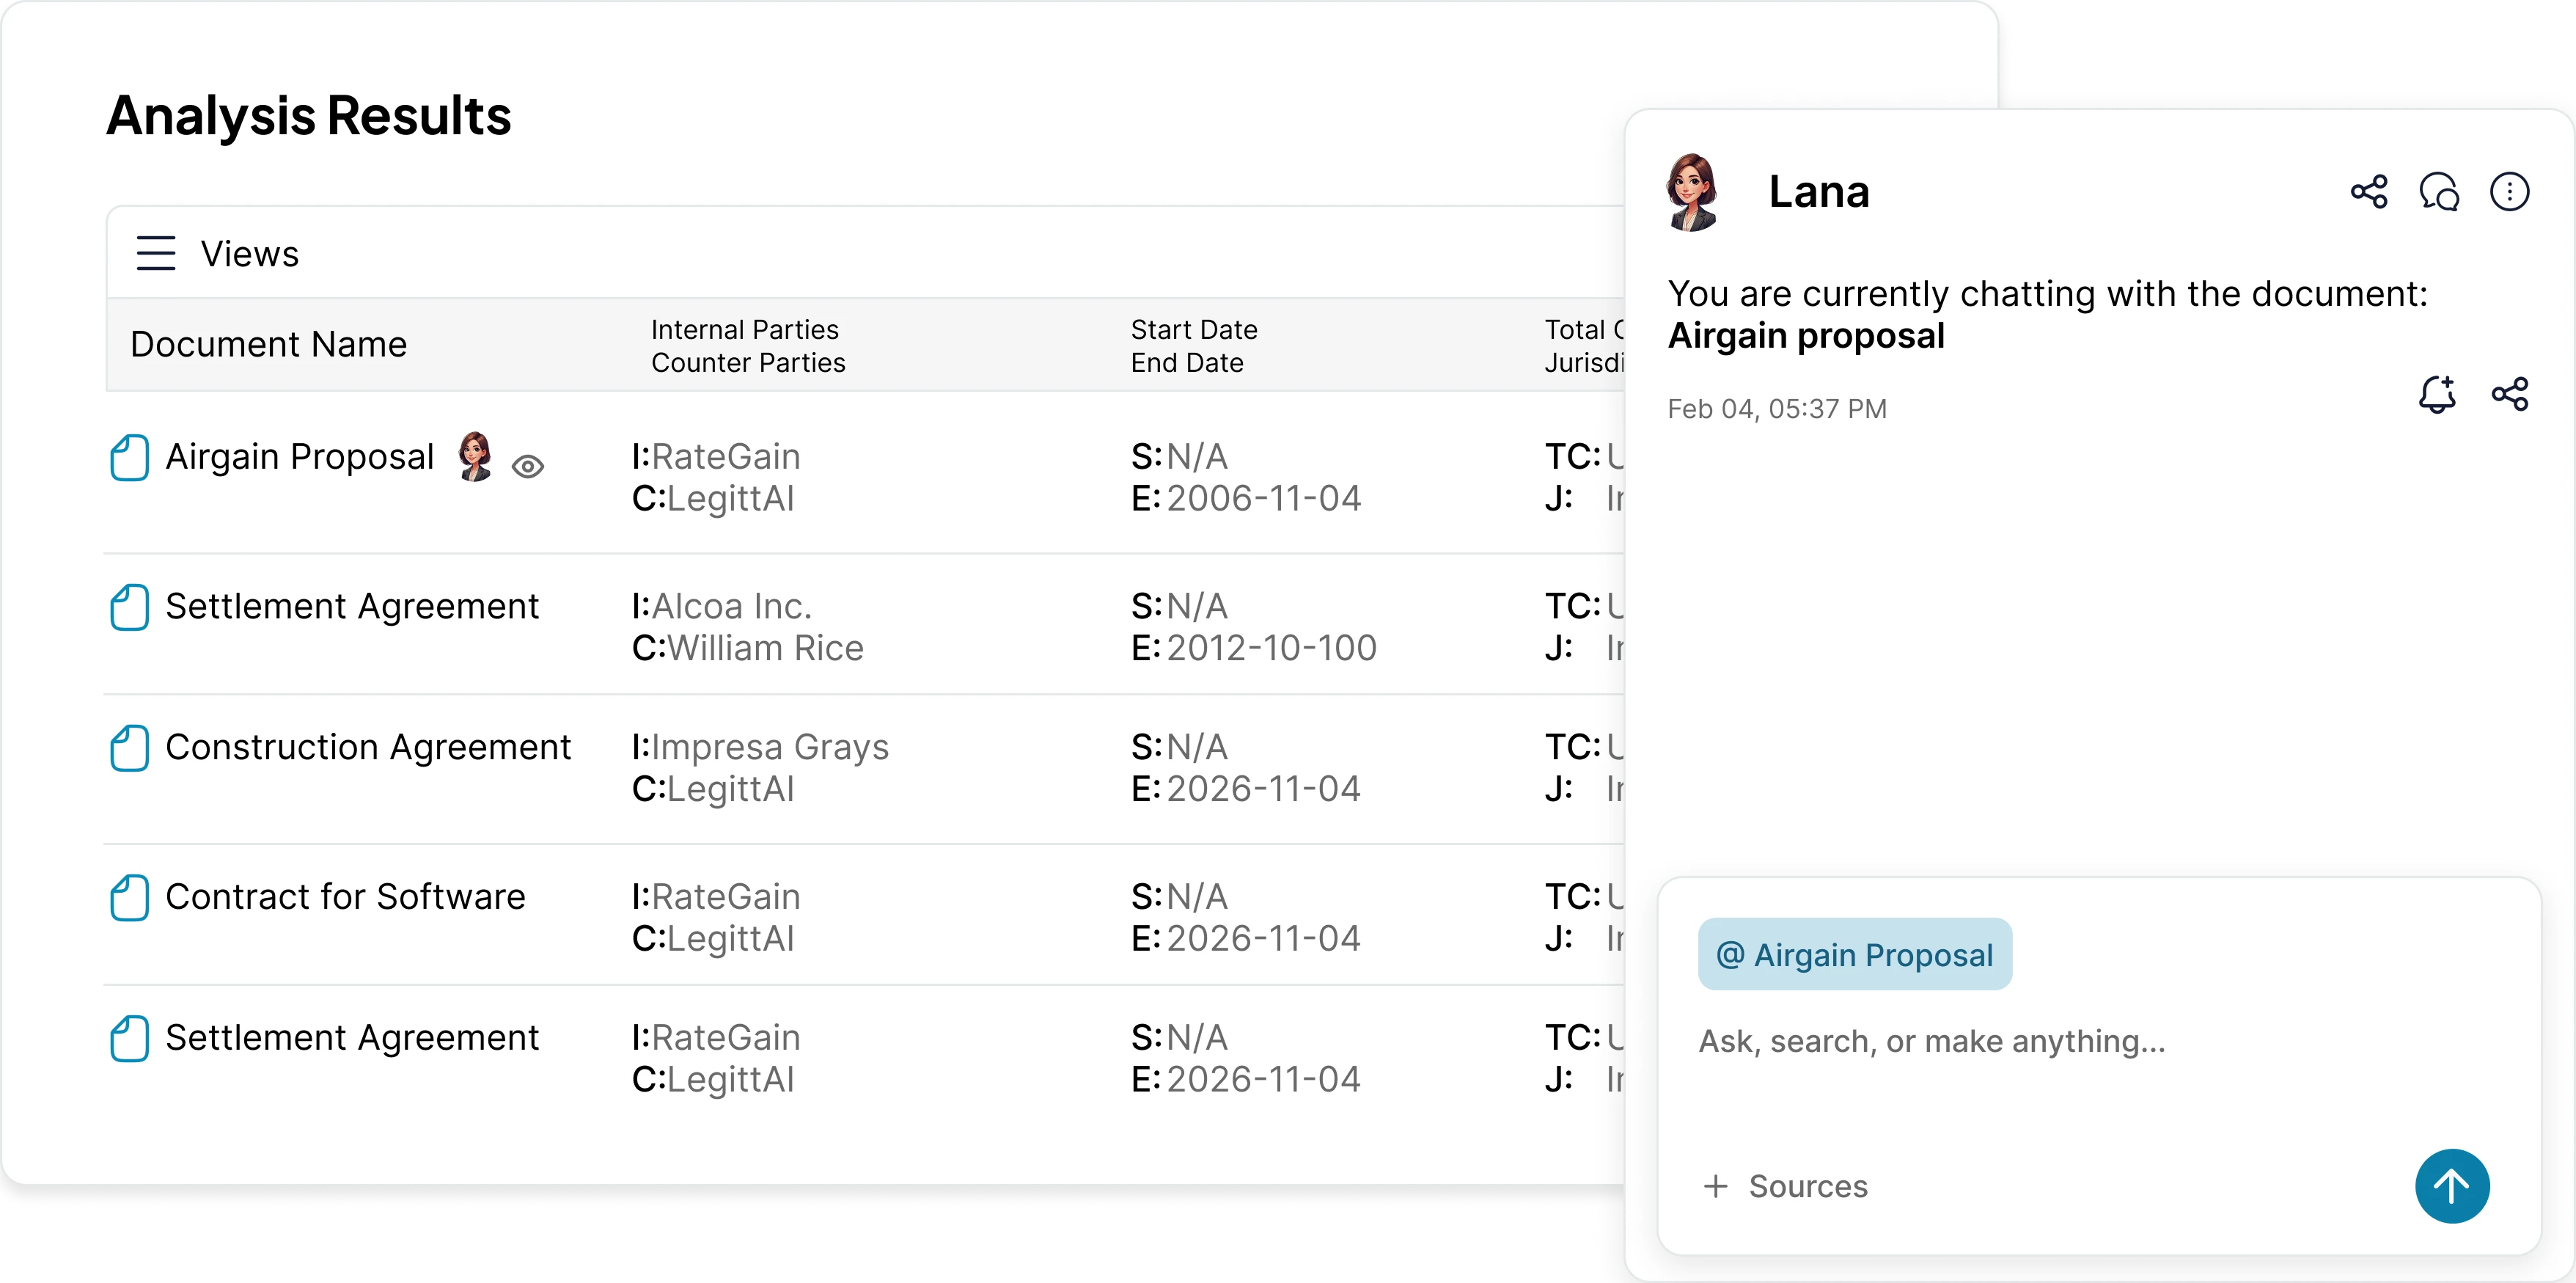Viewport: 2576px width, 1283px height.
Task: Click Lana avatar beside Airgain Proposal row
Action: pyautogui.click(x=475, y=457)
